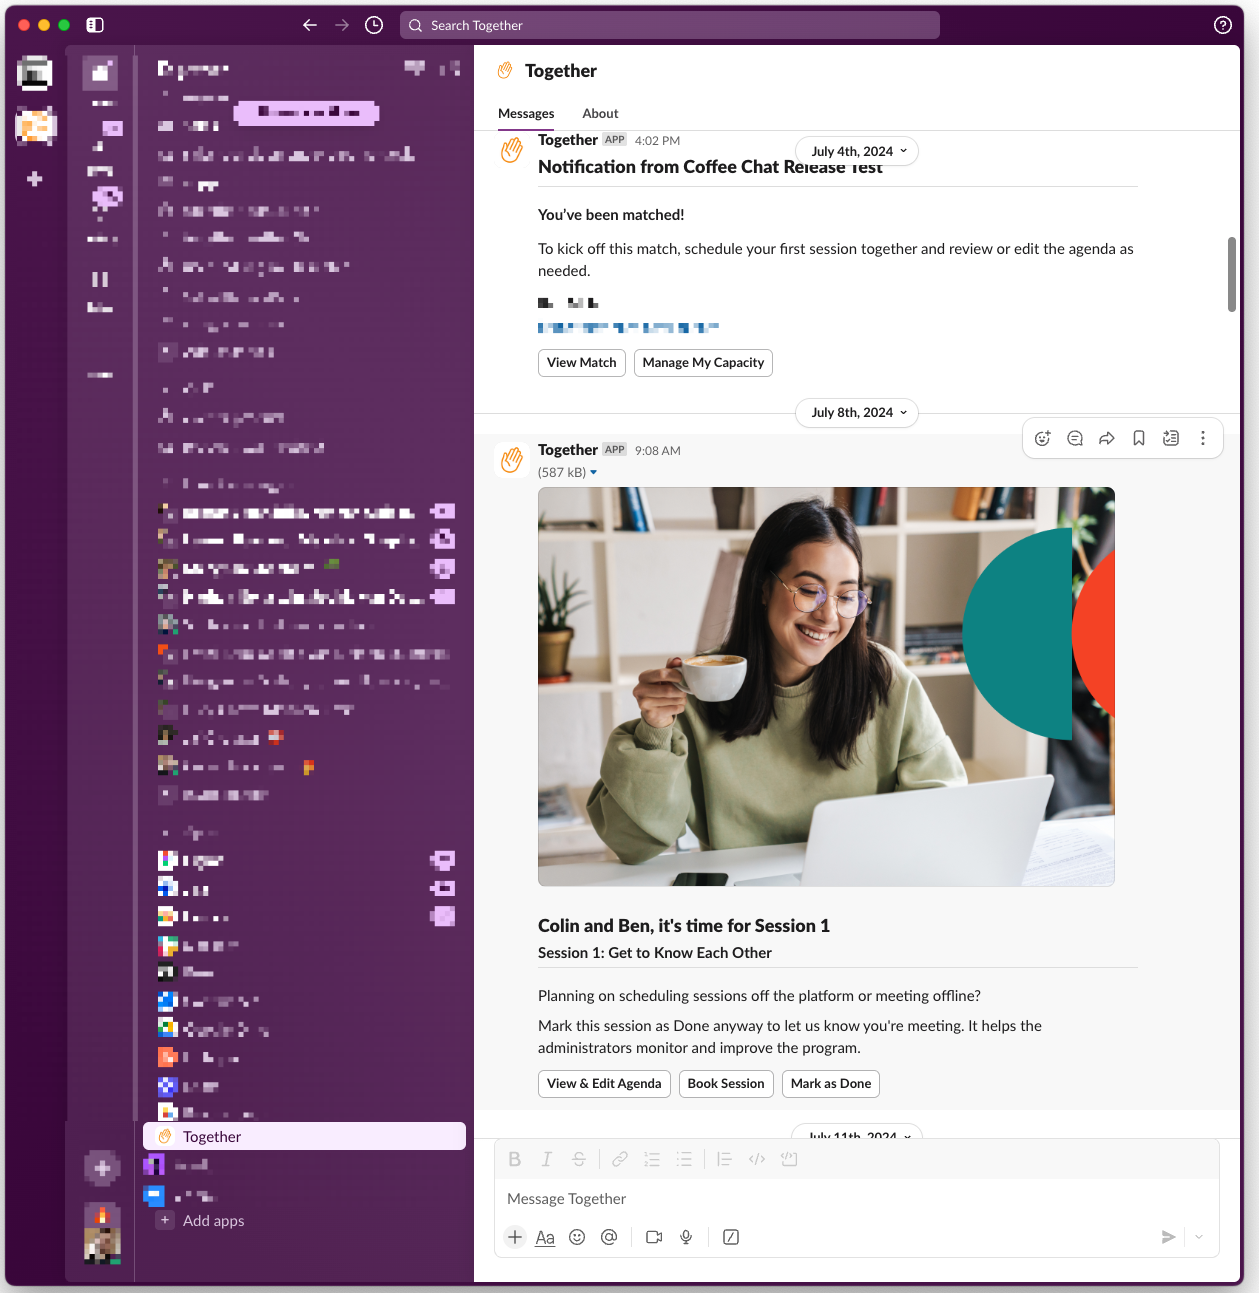Insert bulleted list in composer

click(684, 1159)
